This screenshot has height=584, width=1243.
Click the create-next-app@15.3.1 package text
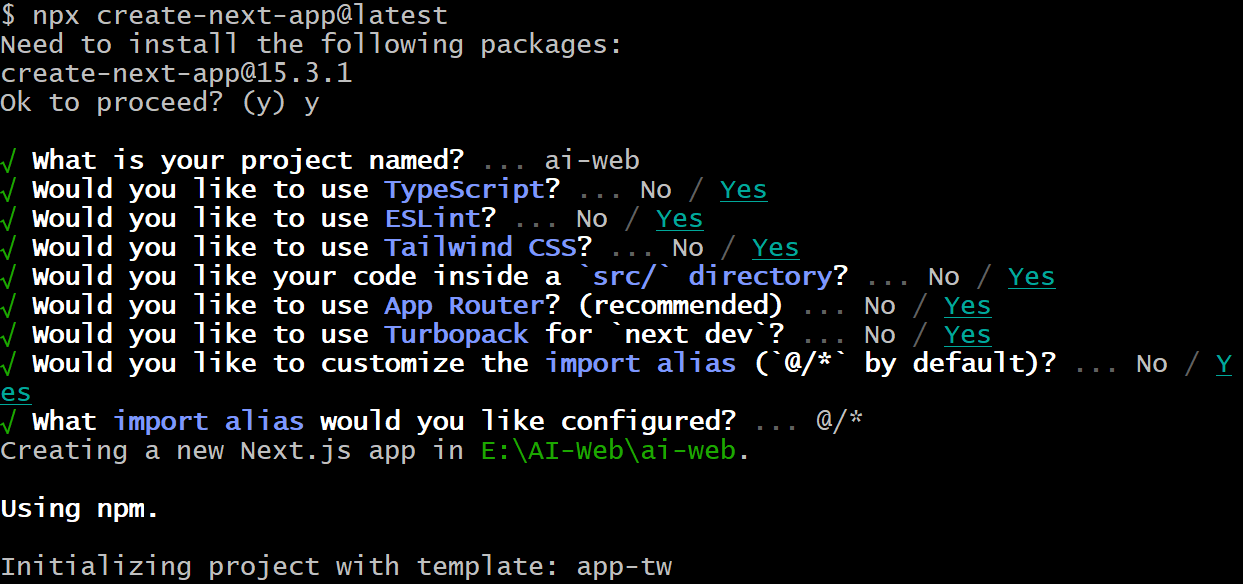coord(176,74)
